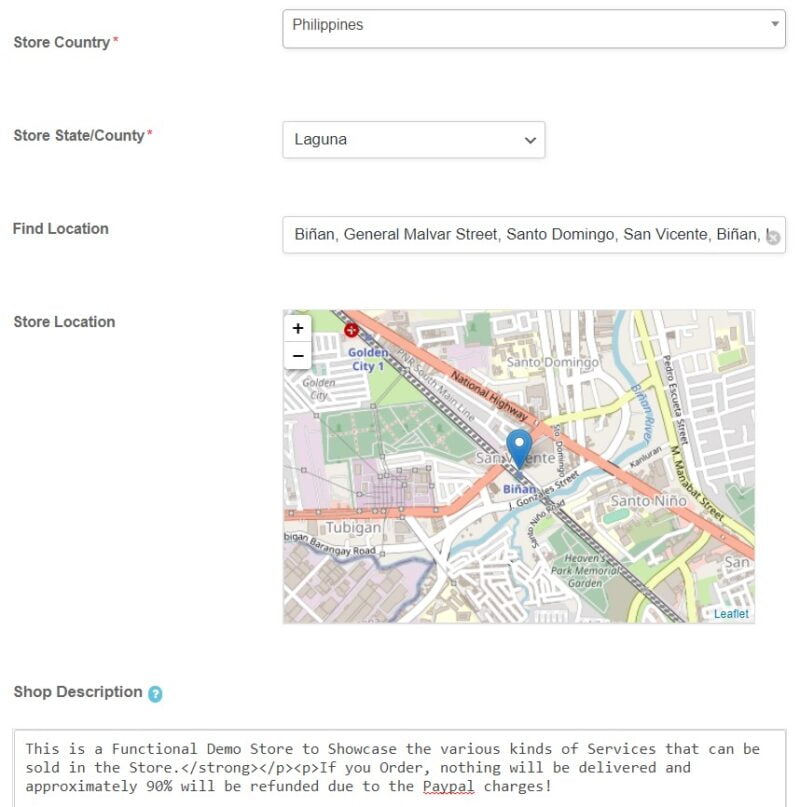Zoom in on the store location map
The height and width of the screenshot is (807, 800).
(296, 329)
